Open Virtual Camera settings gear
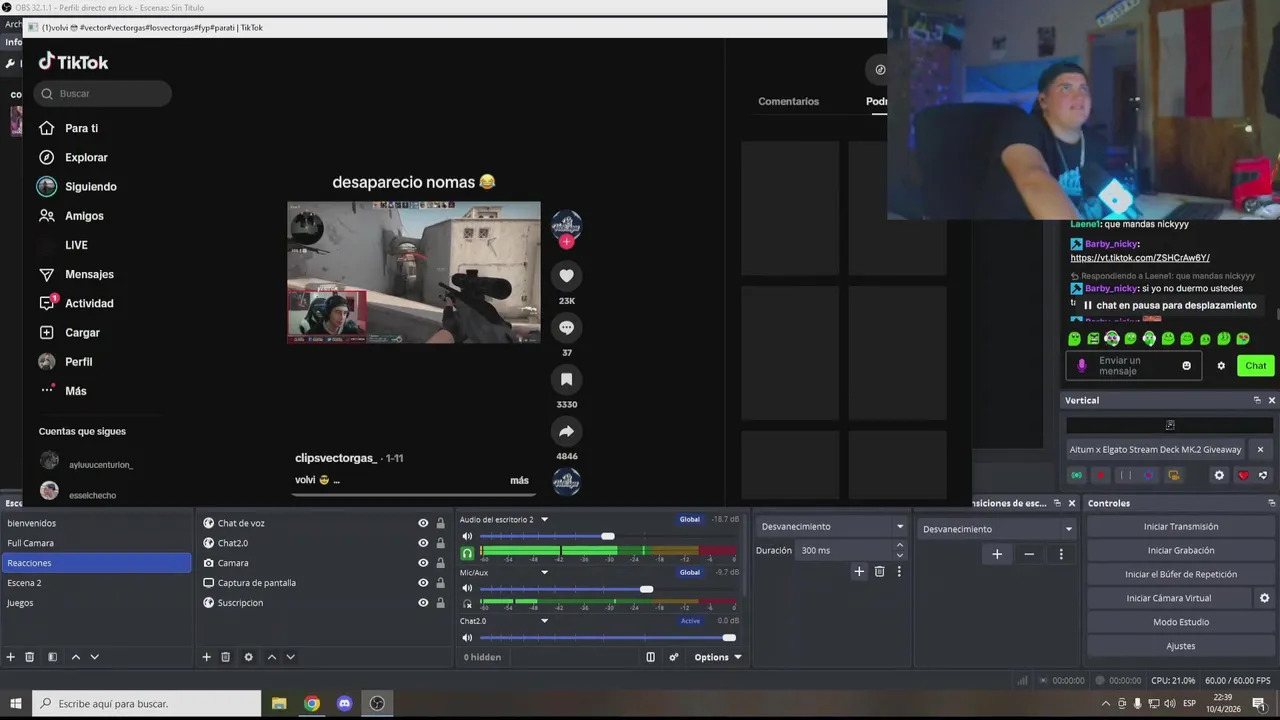Image resolution: width=1280 pixels, height=720 pixels. pyautogui.click(x=1264, y=598)
